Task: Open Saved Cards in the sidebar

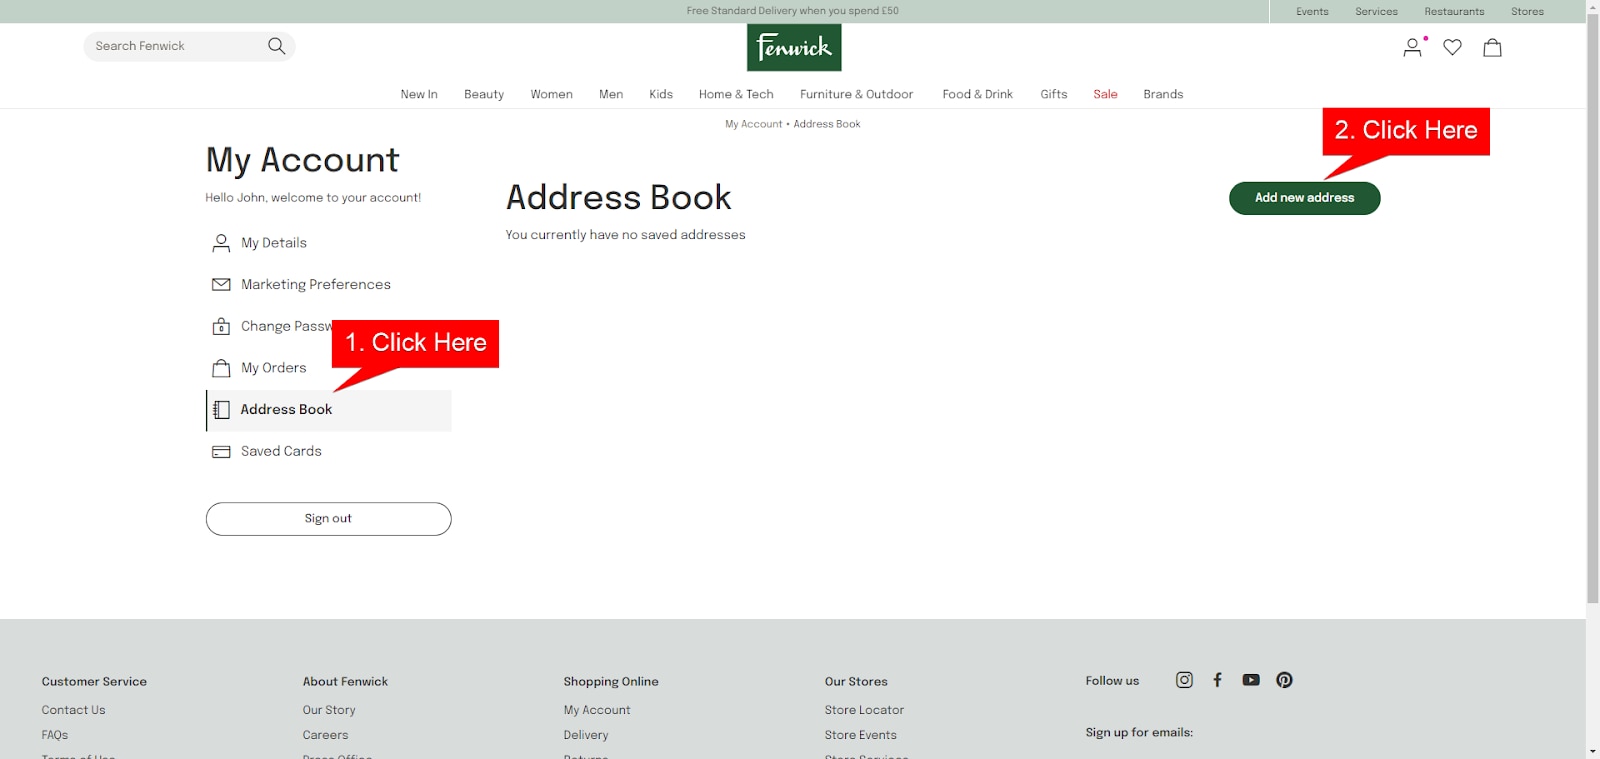Action: 281,452
